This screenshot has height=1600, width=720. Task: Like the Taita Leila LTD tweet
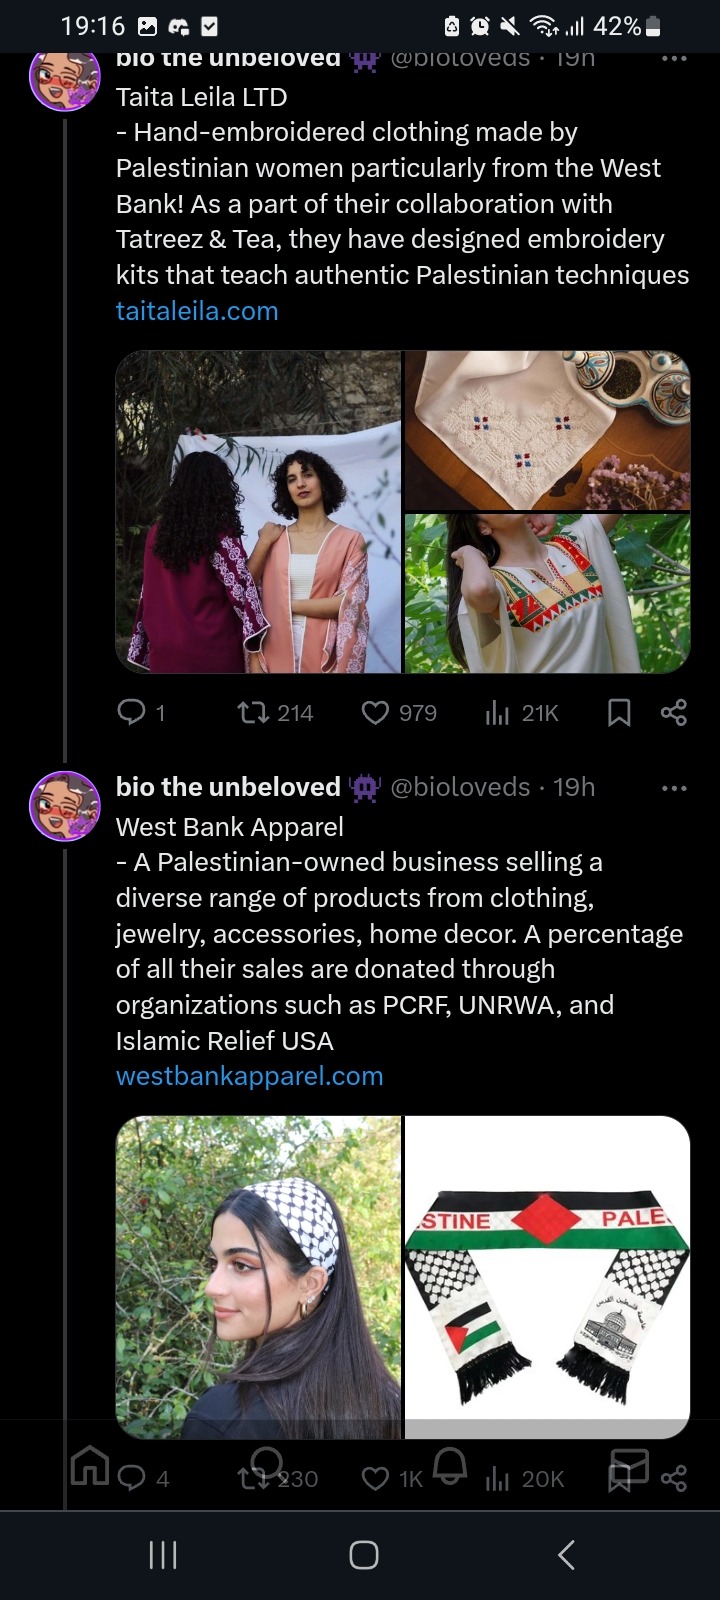375,713
